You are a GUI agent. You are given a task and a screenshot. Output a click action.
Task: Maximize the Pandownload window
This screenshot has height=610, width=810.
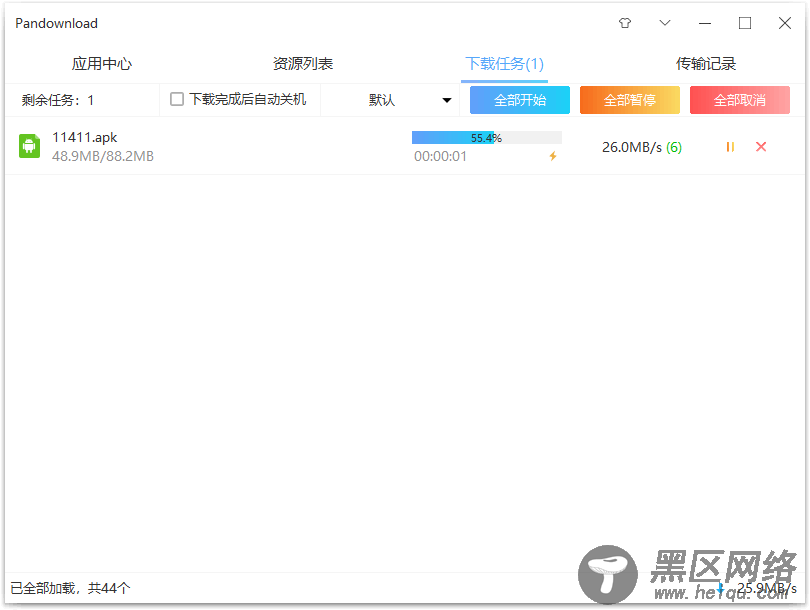click(745, 23)
